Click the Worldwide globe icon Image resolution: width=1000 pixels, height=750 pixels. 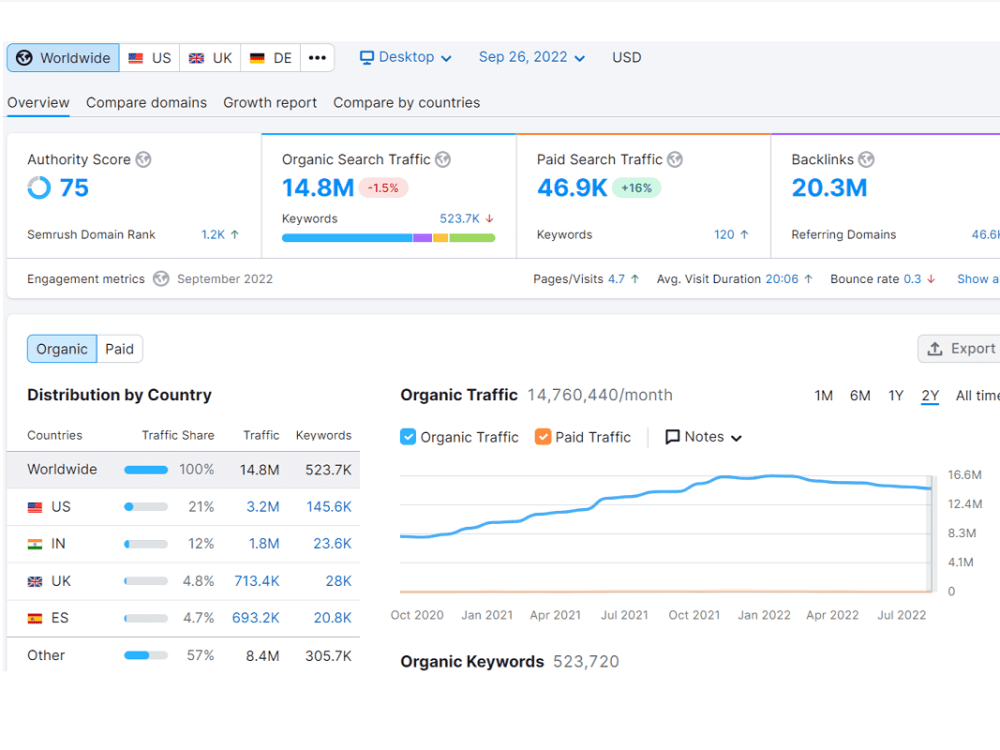[24, 58]
